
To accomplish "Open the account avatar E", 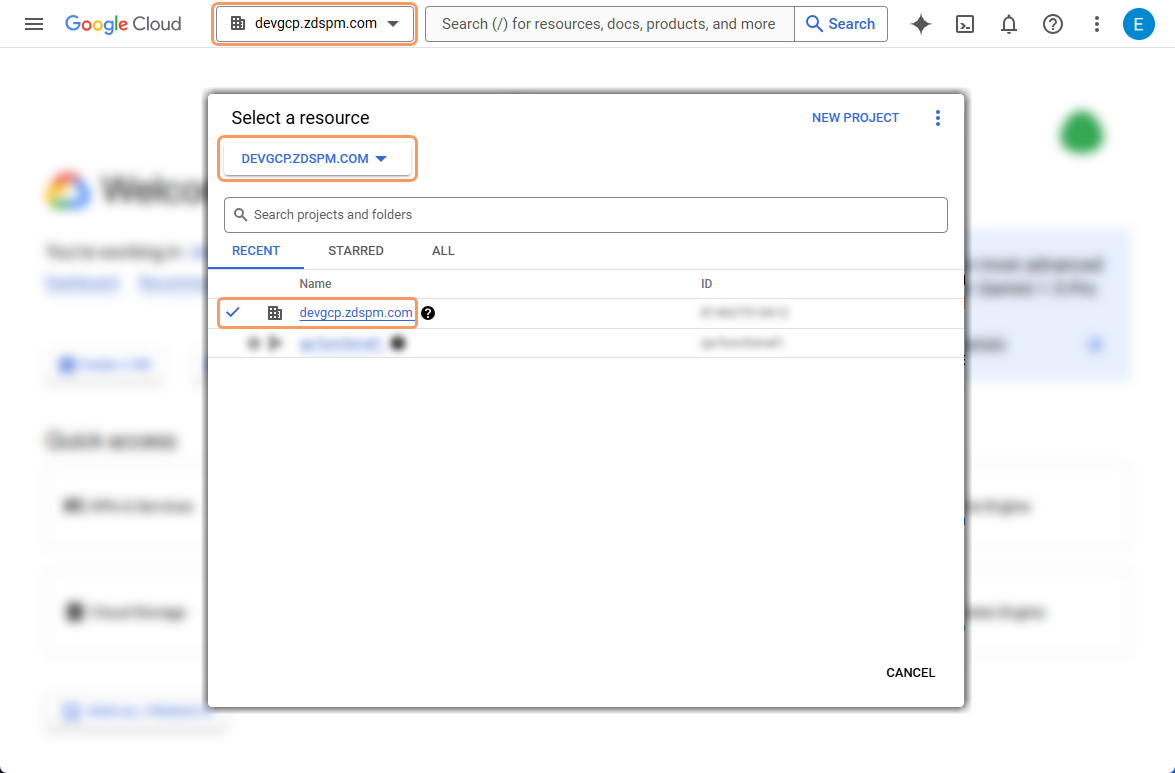I will point(1138,24).
